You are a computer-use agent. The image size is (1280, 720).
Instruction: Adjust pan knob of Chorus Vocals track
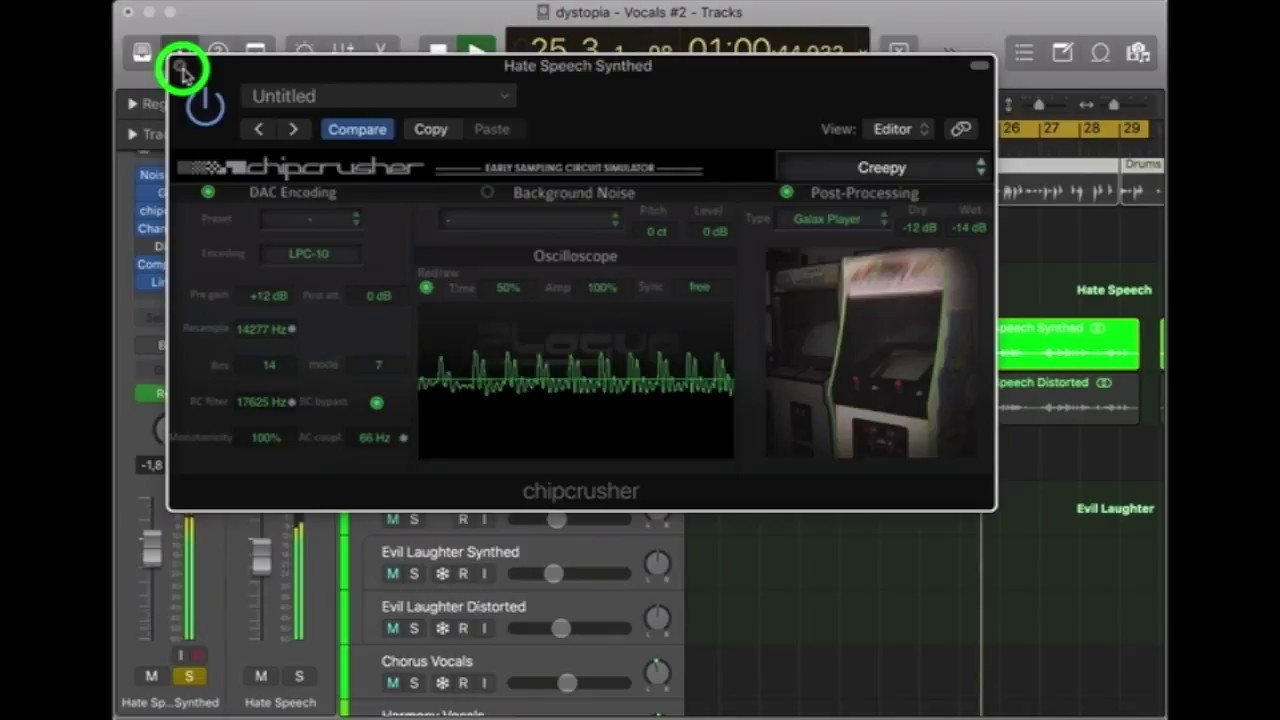click(657, 673)
